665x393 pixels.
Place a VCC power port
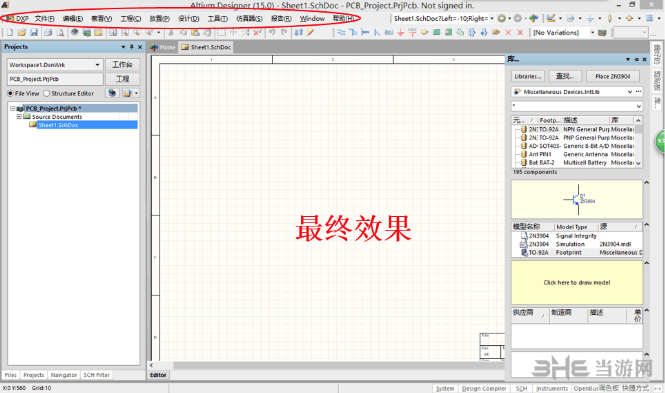[412, 33]
